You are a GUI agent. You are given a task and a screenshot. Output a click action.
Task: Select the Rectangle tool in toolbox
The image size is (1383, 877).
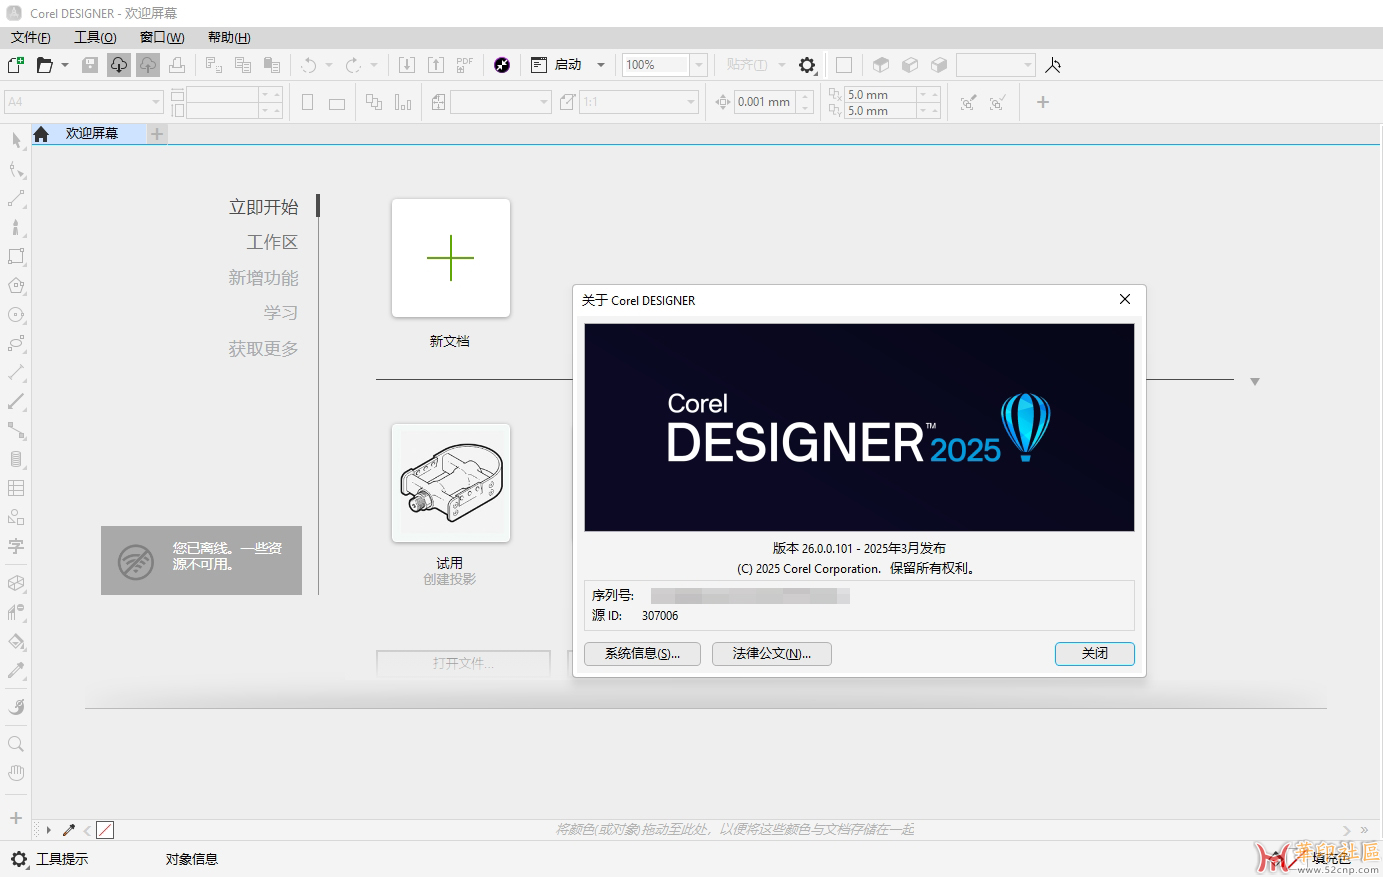click(16, 256)
